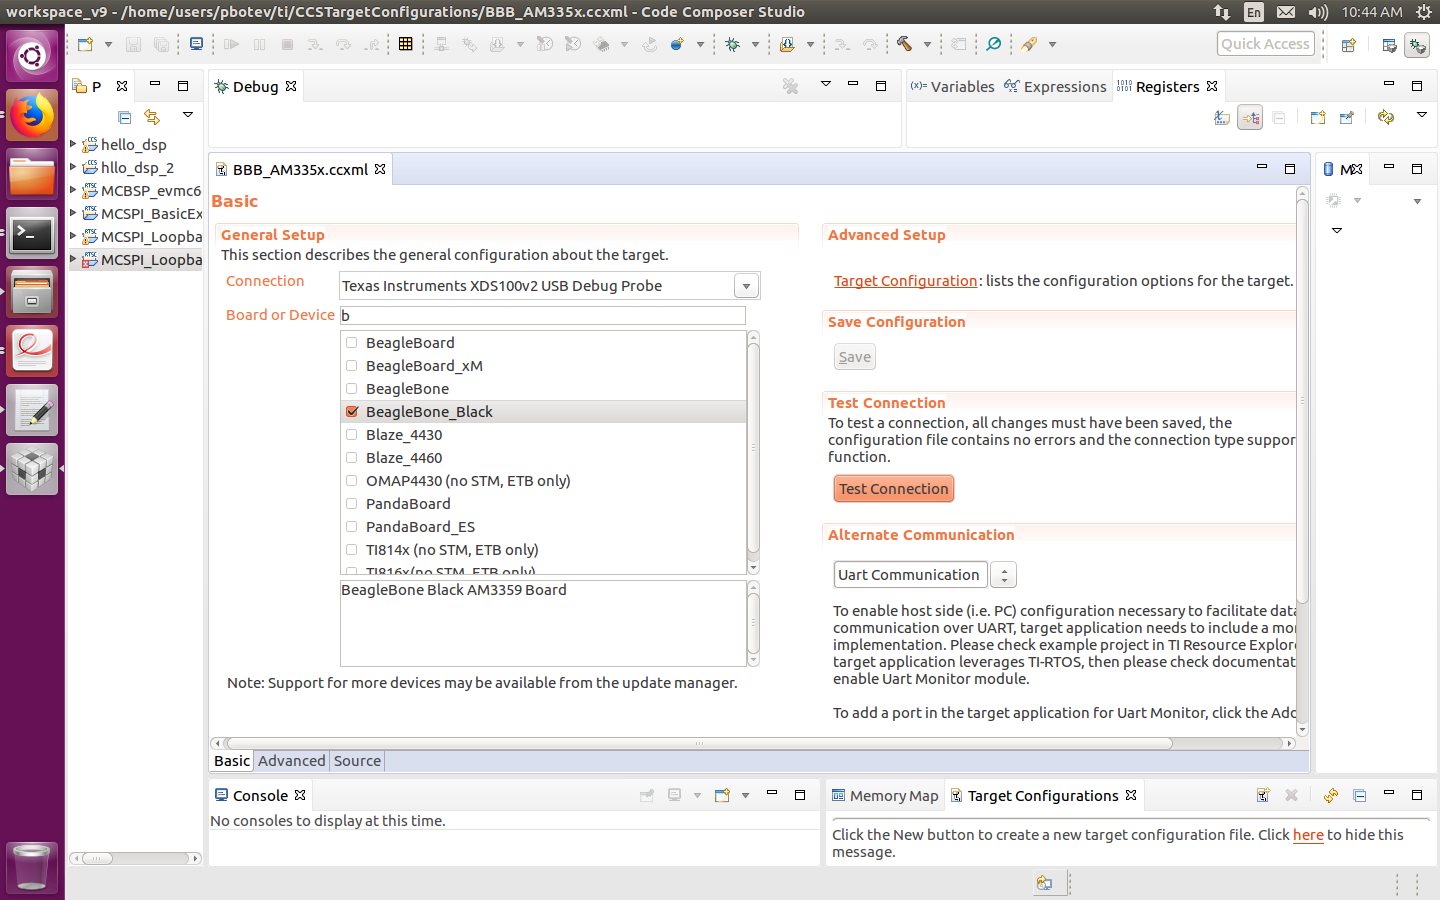
Task: Check the OMAP4430 checkbox
Action: tap(352, 481)
